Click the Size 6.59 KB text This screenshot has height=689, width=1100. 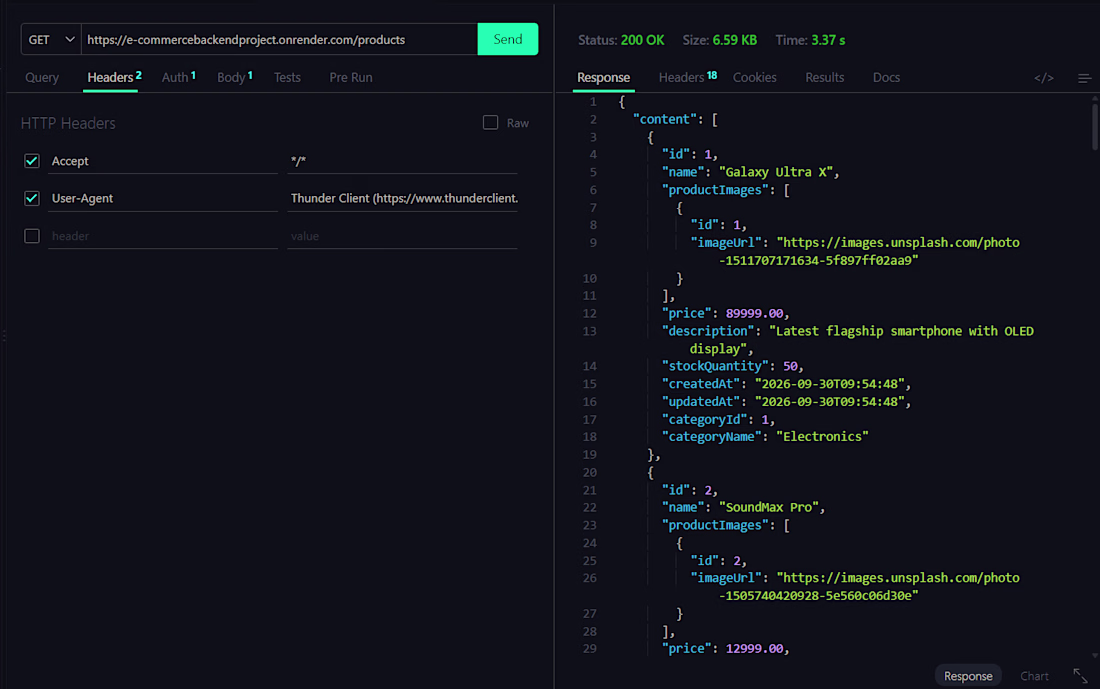coord(720,40)
